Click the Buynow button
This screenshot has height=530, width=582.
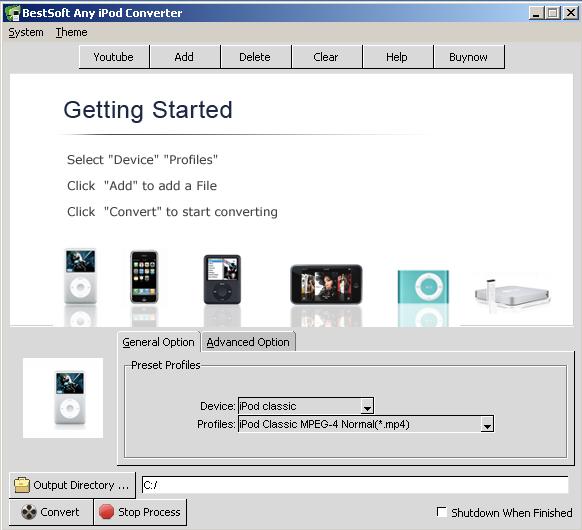point(468,57)
